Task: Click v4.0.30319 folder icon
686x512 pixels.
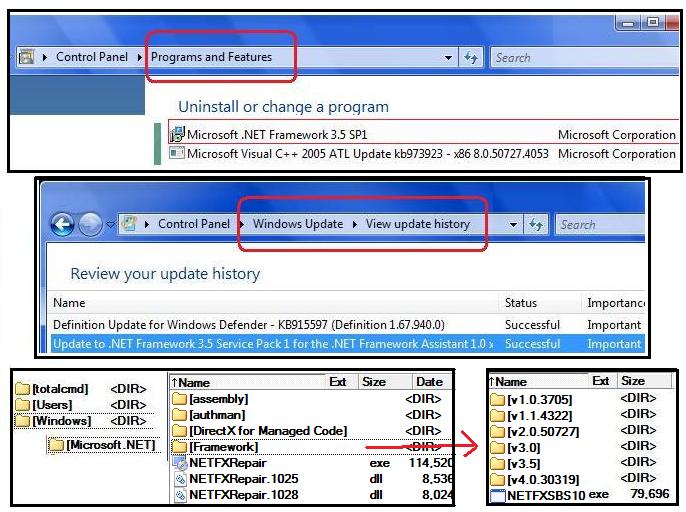Action: coord(497,480)
